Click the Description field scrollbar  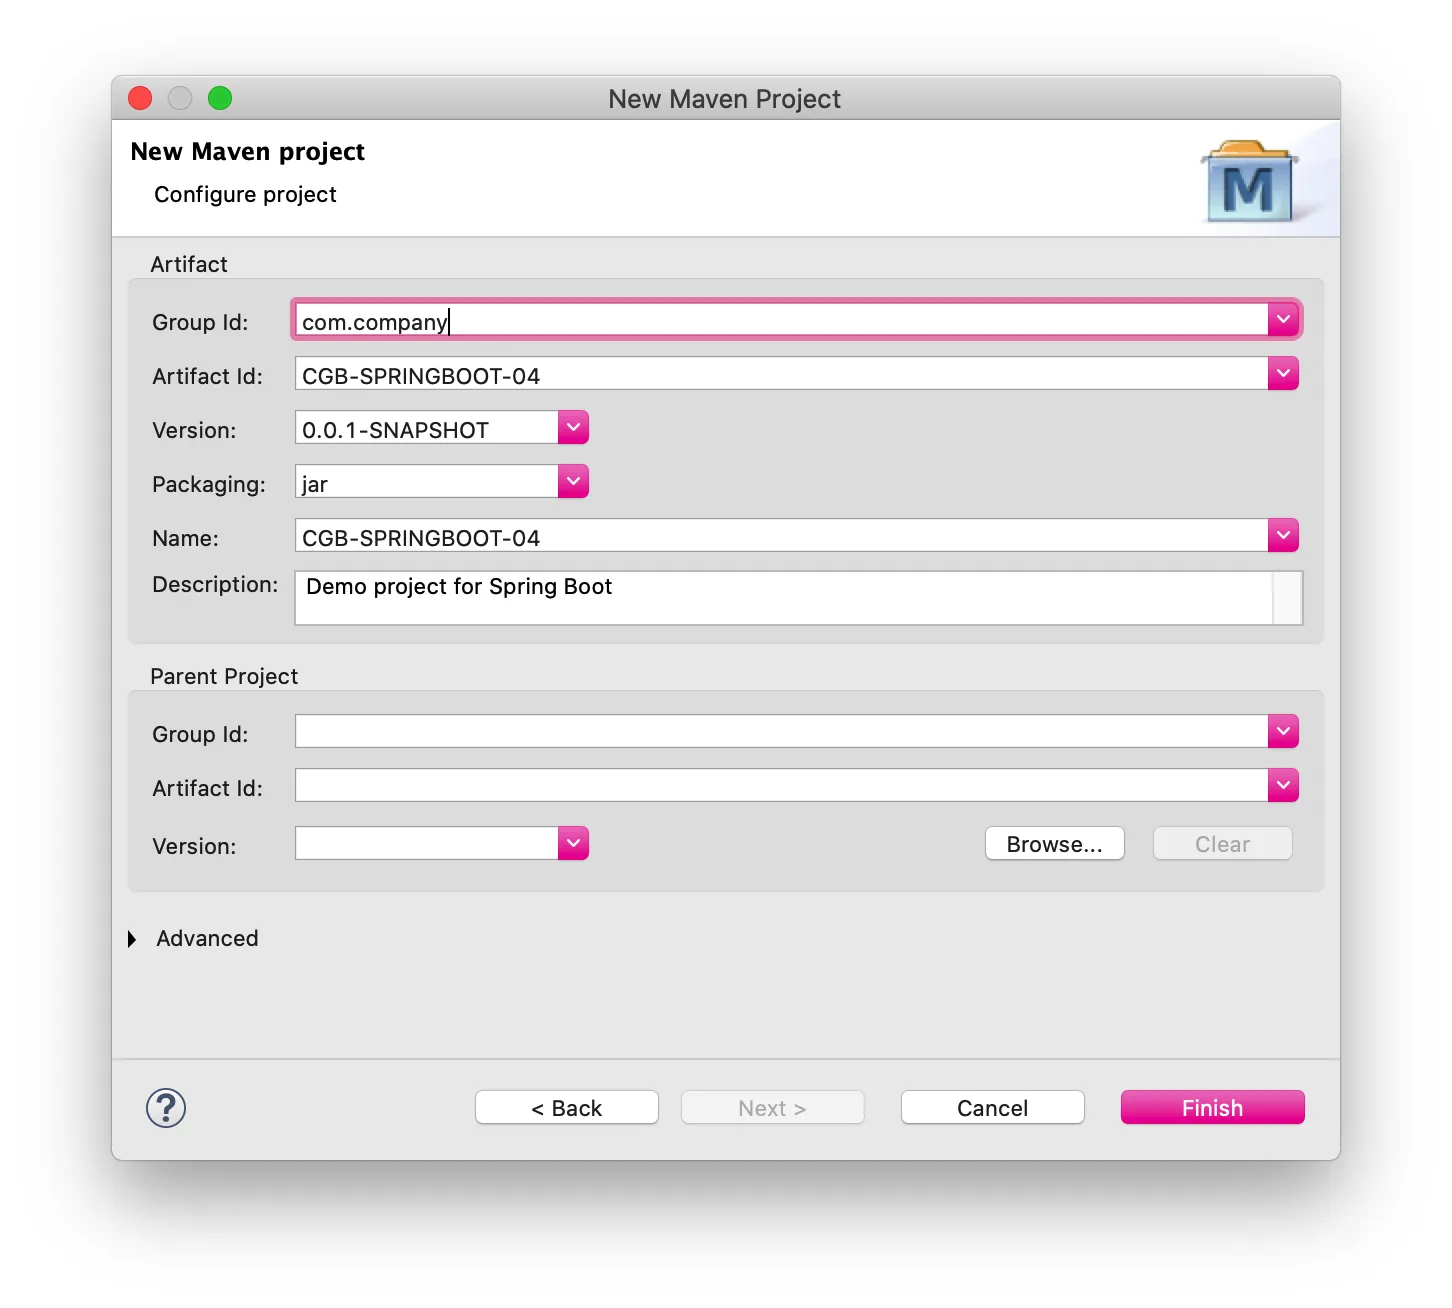click(1288, 598)
